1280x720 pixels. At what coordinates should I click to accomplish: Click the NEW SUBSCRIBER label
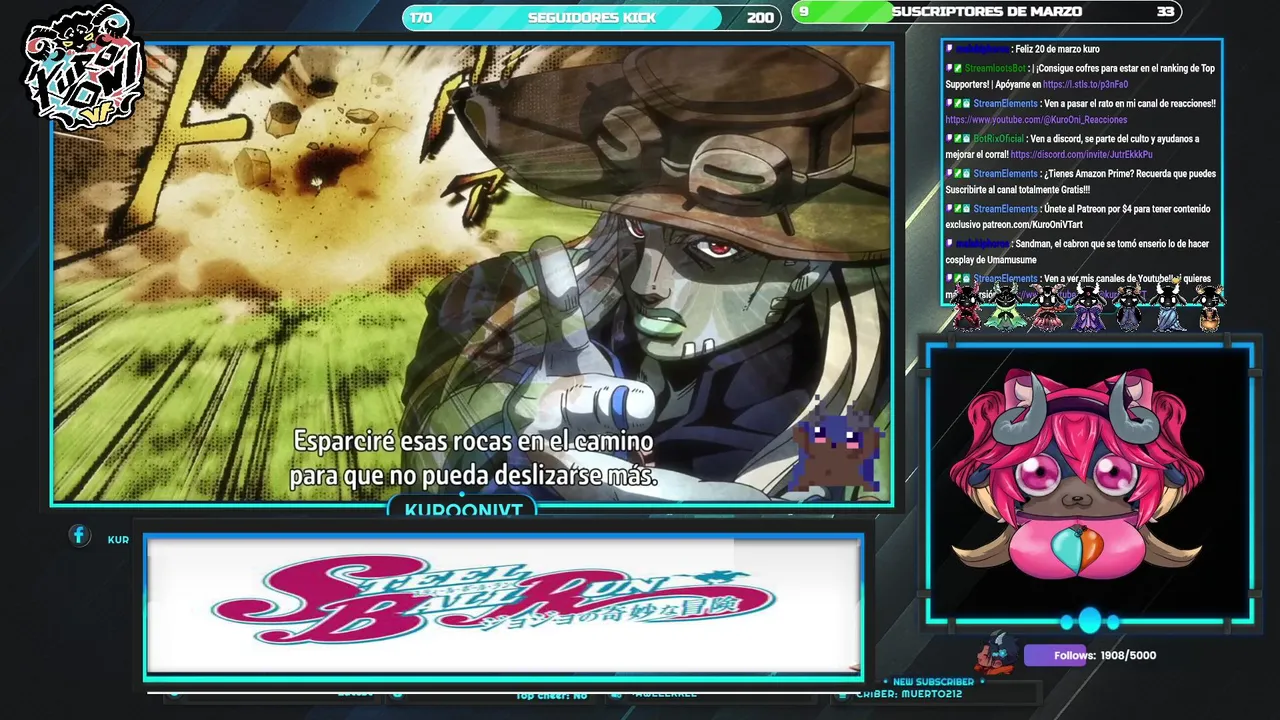933,682
